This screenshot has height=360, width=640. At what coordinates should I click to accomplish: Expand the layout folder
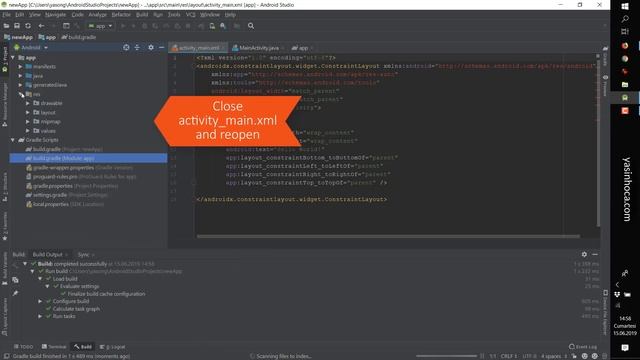coord(28,113)
